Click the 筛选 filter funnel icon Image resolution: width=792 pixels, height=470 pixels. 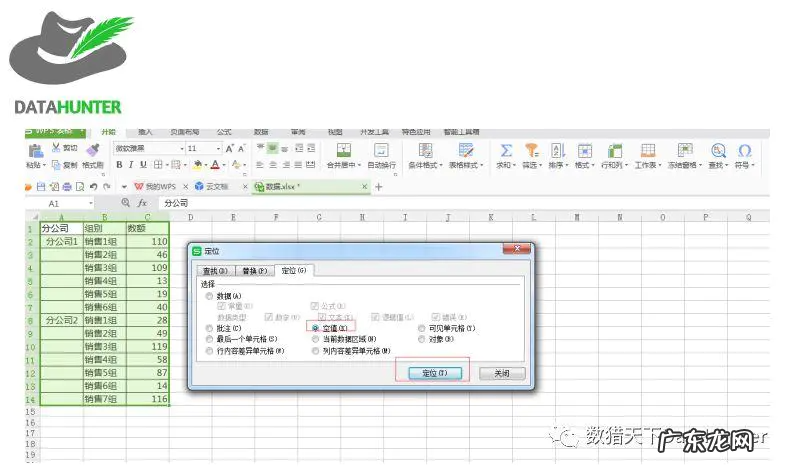tap(531, 150)
